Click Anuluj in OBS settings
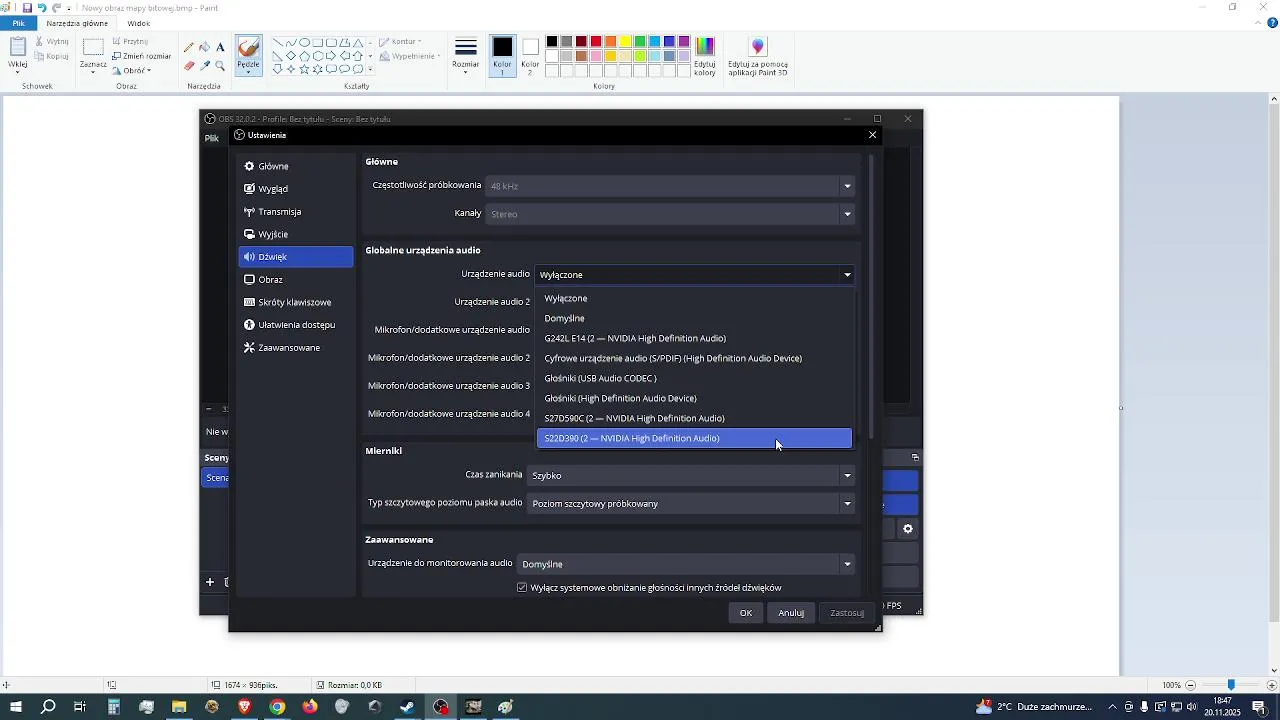1280x720 pixels. tap(791, 613)
